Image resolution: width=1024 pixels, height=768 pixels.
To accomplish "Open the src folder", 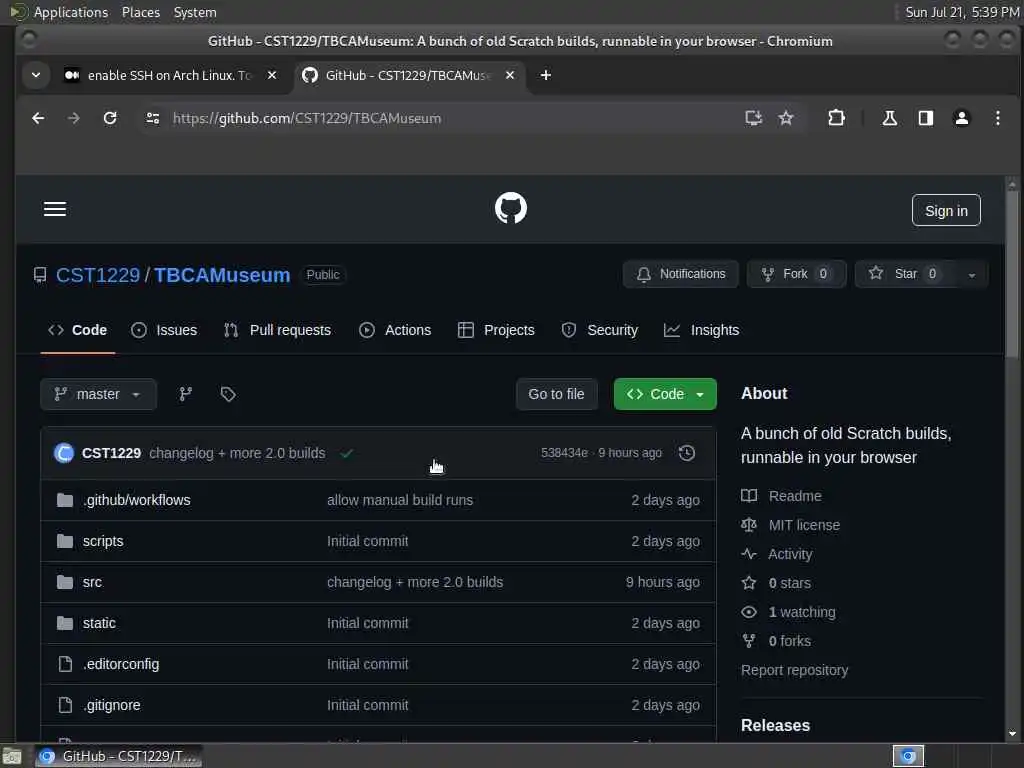I will tap(92, 583).
